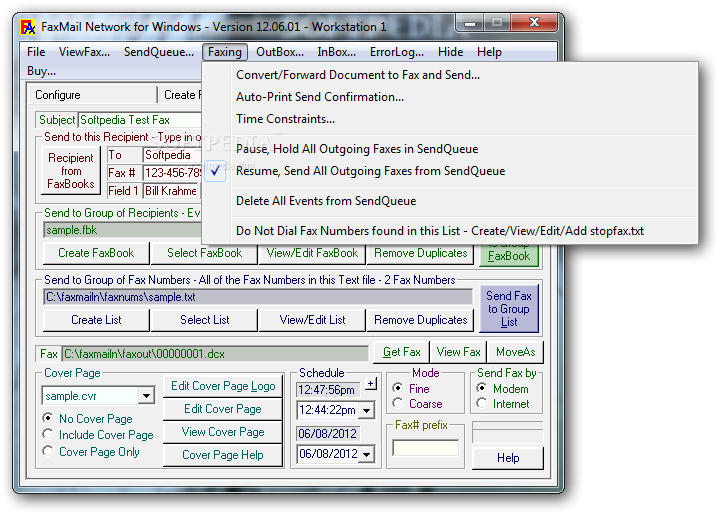The image size is (719, 514).
Task: Open the OutBox... menu
Action: (x=280, y=52)
